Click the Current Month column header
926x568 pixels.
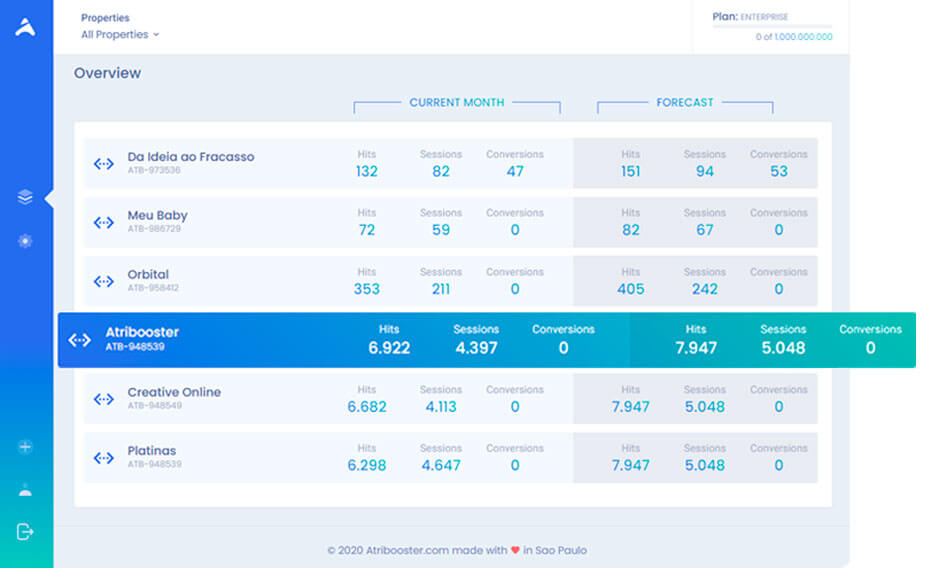pos(456,102)
